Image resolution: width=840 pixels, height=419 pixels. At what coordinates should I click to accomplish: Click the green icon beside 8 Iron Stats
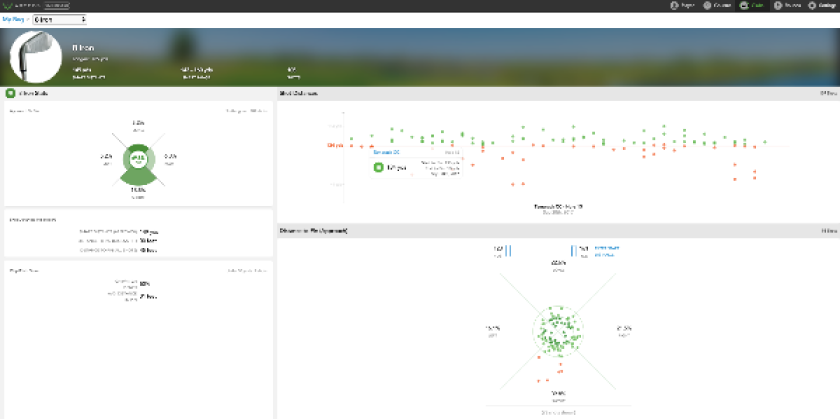(10, 94)
